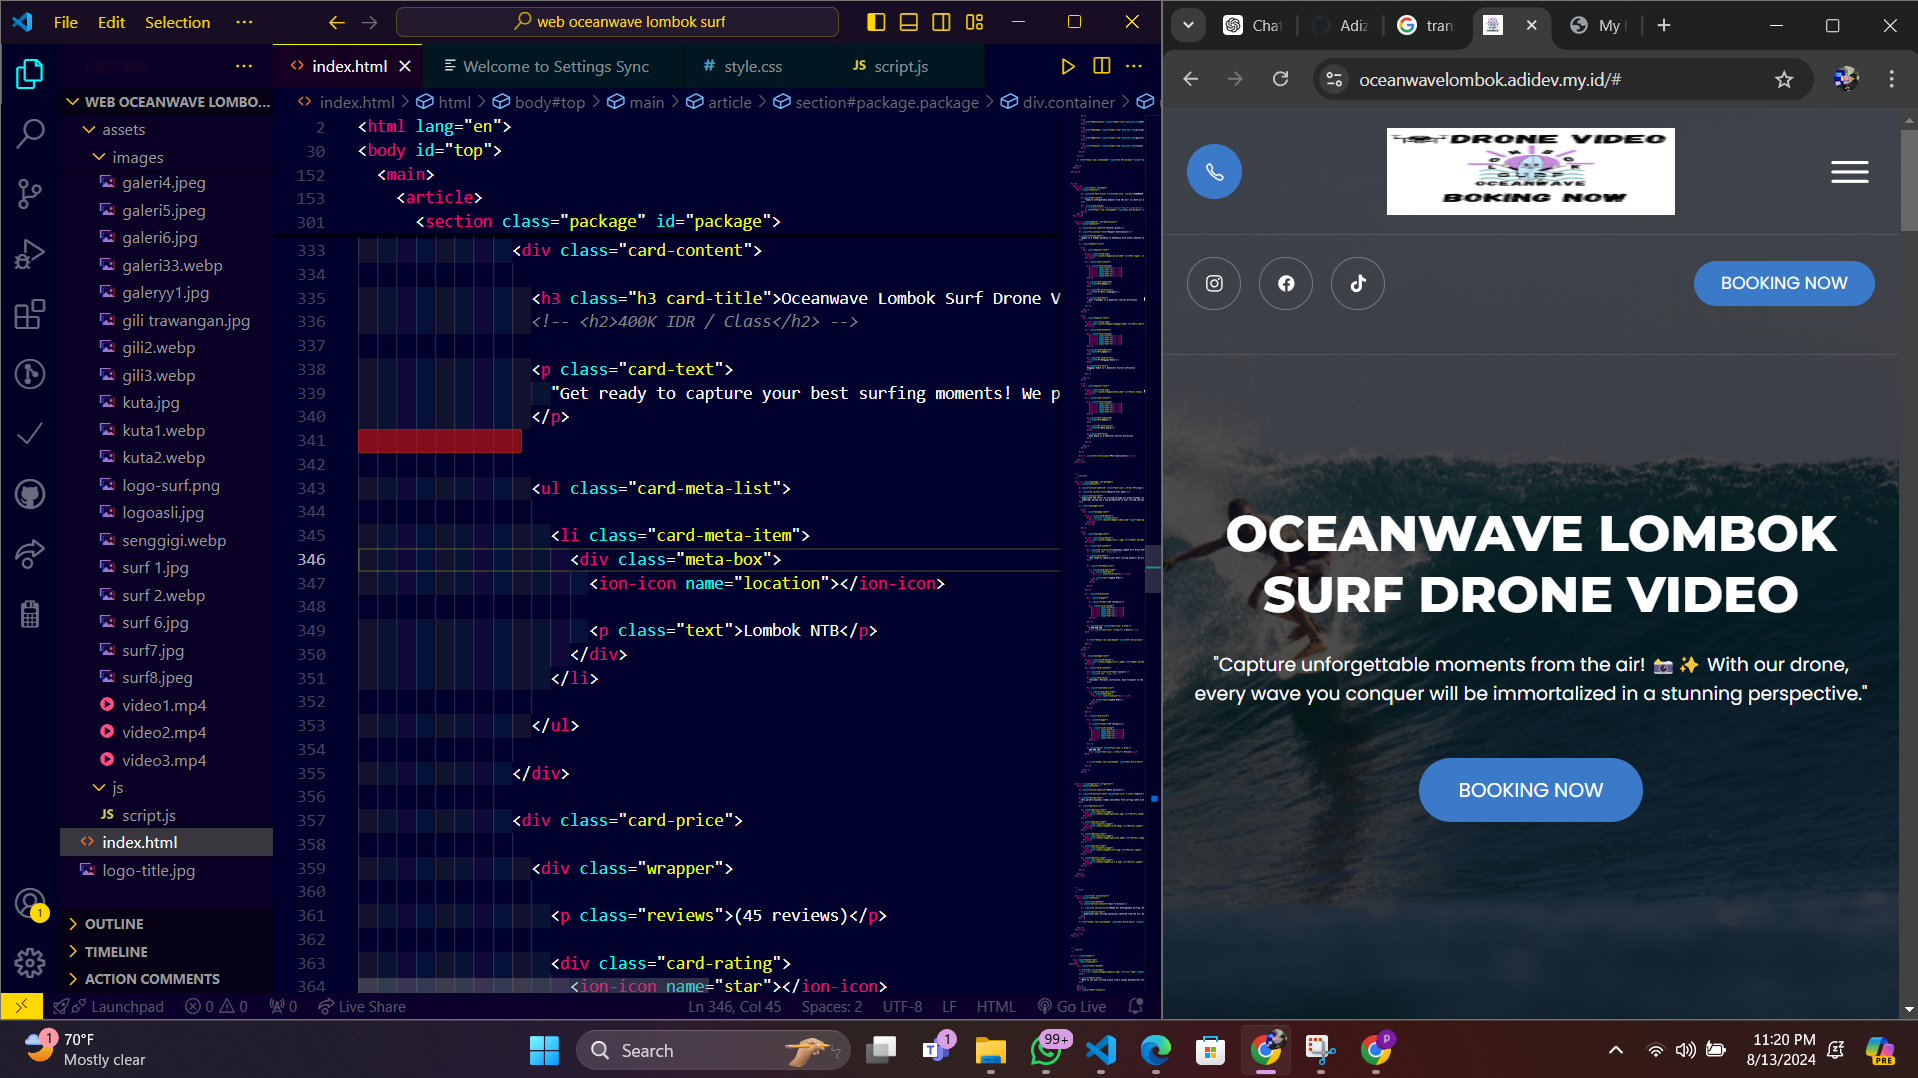Image resolution: width=1918 pixels, height=1078 pixels.
Task: Collapse the images folder
Action: [x=100, y=158]
